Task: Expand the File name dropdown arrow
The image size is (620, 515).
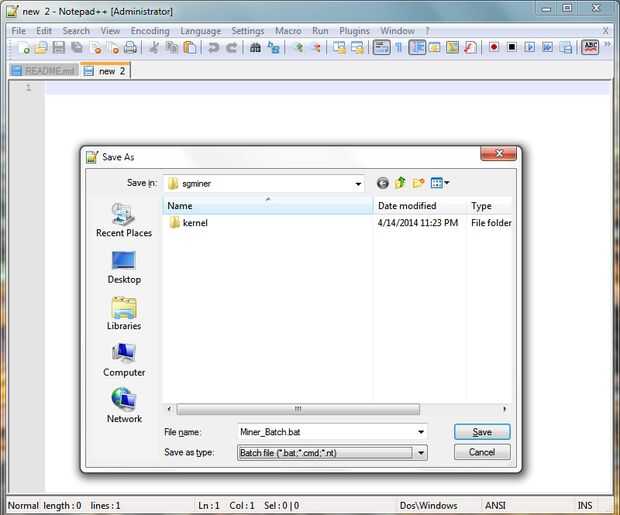Action: (421, 432)
